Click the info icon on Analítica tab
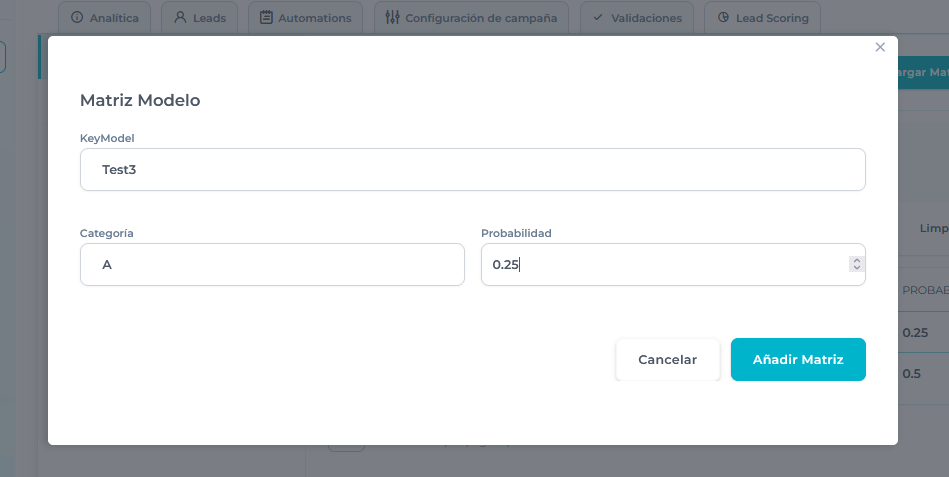The width and height of the screenshot is (949, 477). 78,18
